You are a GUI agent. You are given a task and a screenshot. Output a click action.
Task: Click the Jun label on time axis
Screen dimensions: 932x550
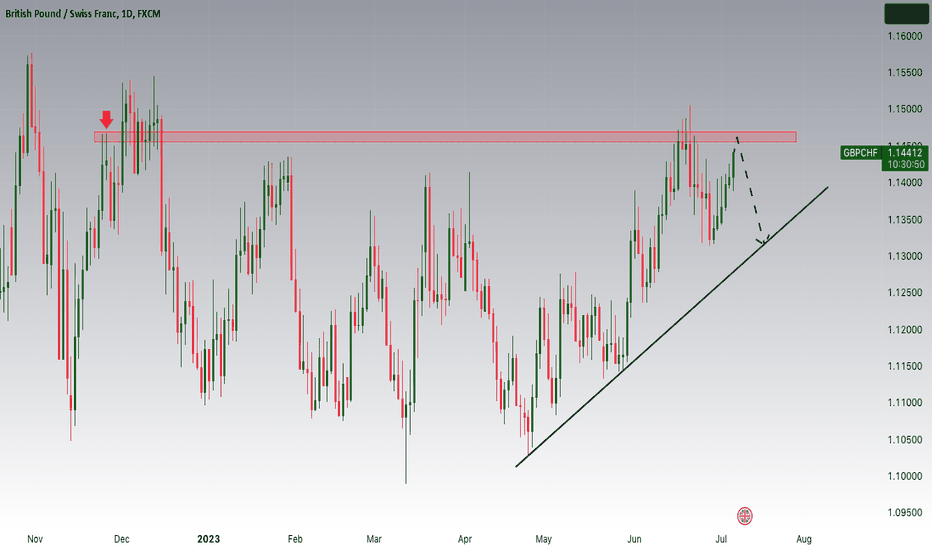click(634, 539)
